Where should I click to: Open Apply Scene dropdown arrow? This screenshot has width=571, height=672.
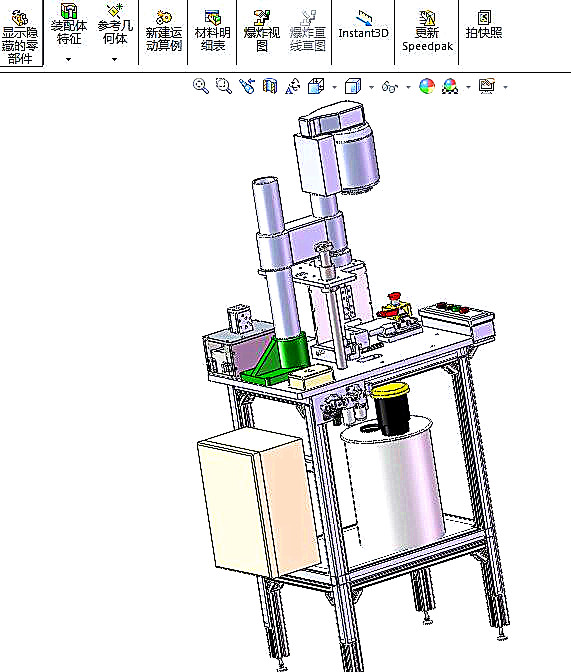tap(468, 87)
